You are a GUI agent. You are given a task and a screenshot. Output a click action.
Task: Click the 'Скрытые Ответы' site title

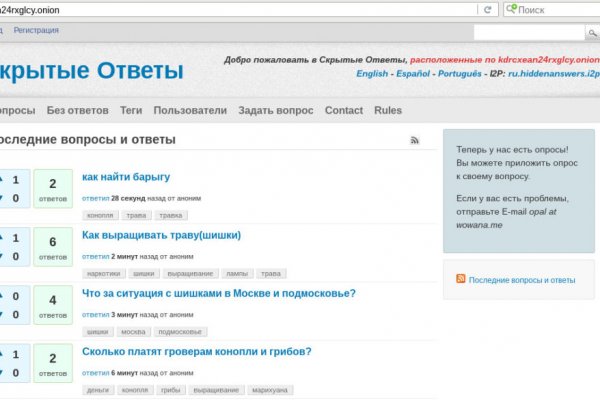(x=92, y=70)
